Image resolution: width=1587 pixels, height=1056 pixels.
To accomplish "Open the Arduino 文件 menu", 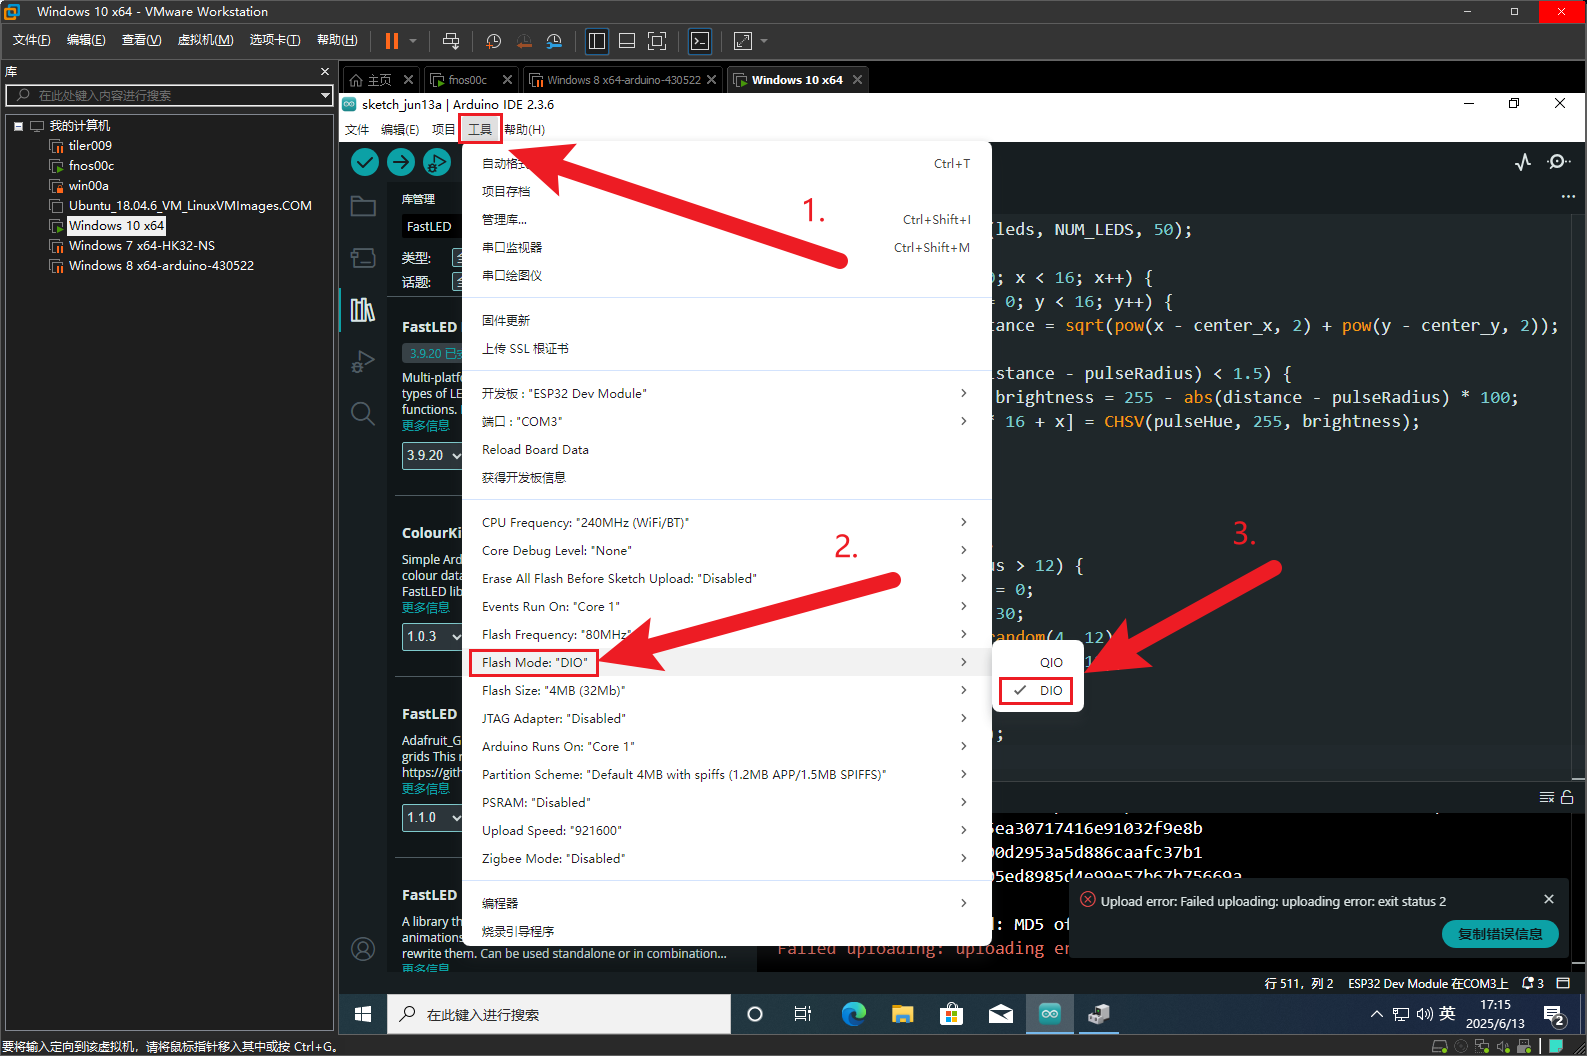I will click(x=357, y=129).
